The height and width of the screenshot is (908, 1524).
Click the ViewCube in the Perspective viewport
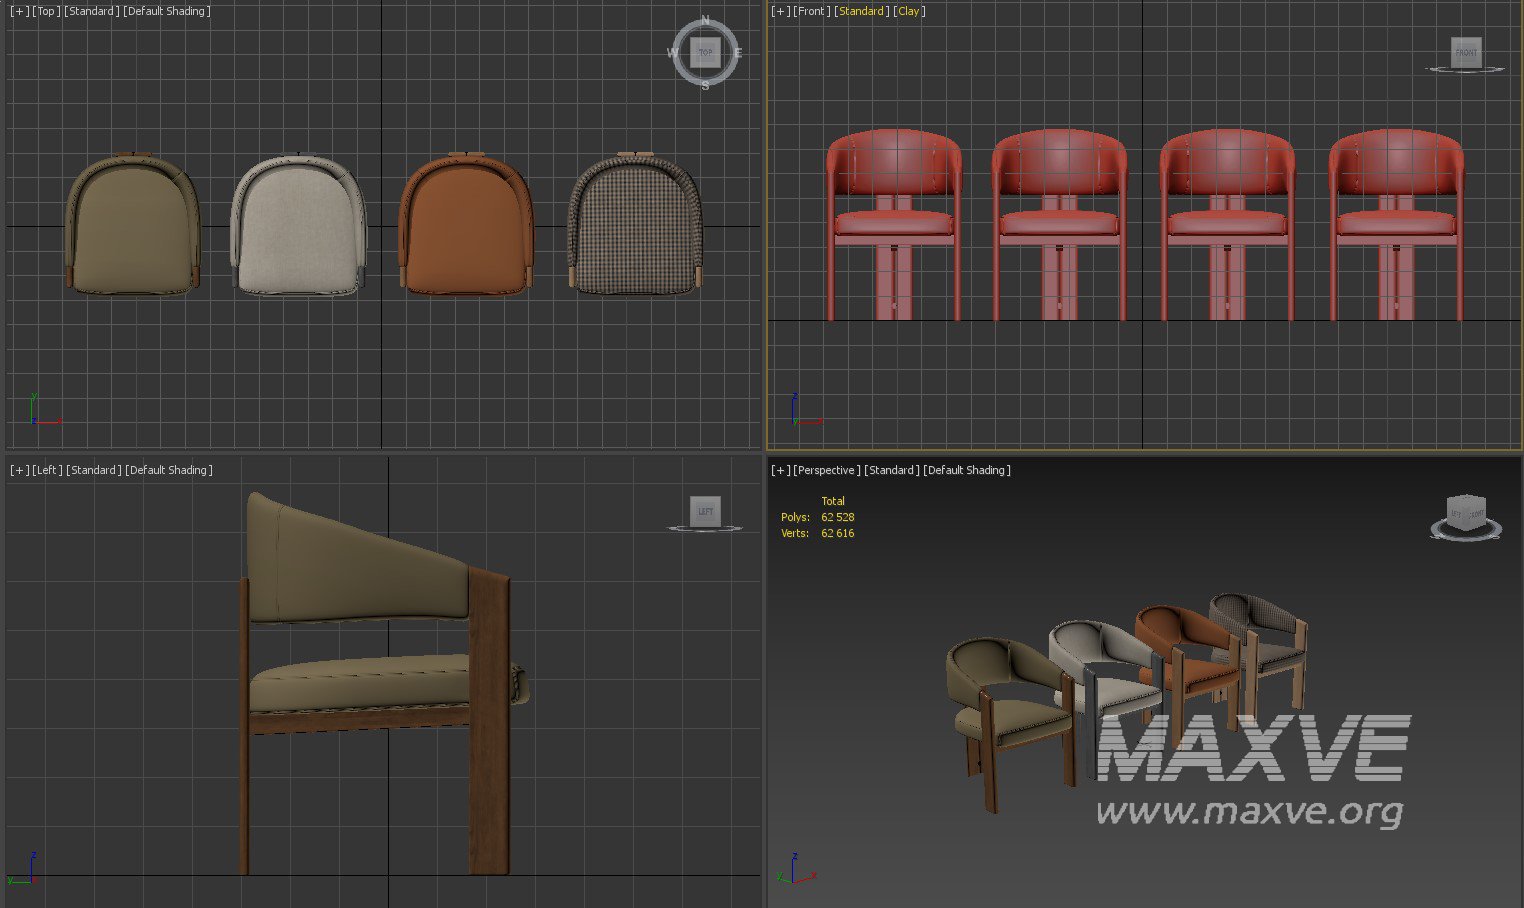pyautogui.click(x=1465, y=513)
